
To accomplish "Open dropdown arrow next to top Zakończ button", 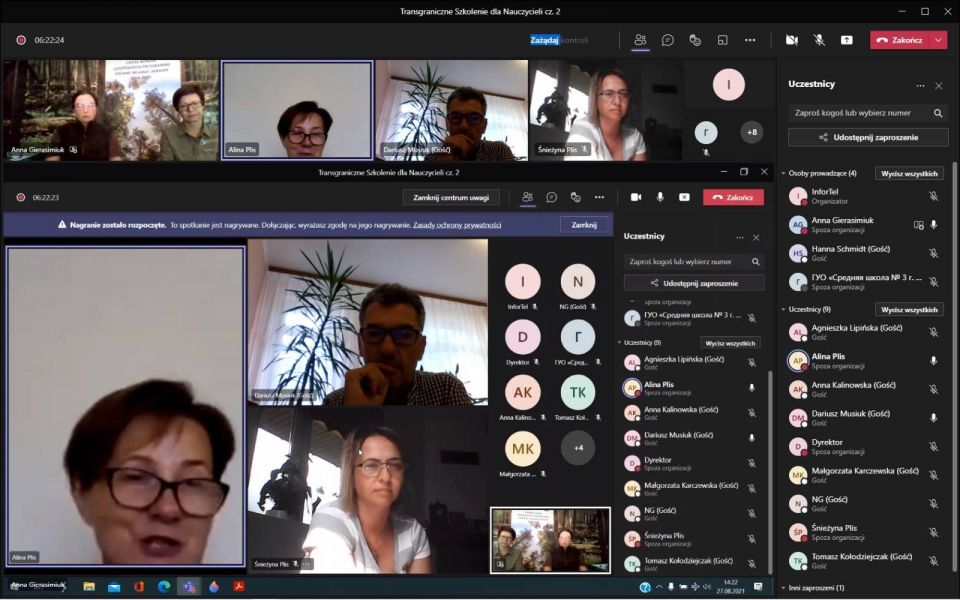I will click(939, 40).
